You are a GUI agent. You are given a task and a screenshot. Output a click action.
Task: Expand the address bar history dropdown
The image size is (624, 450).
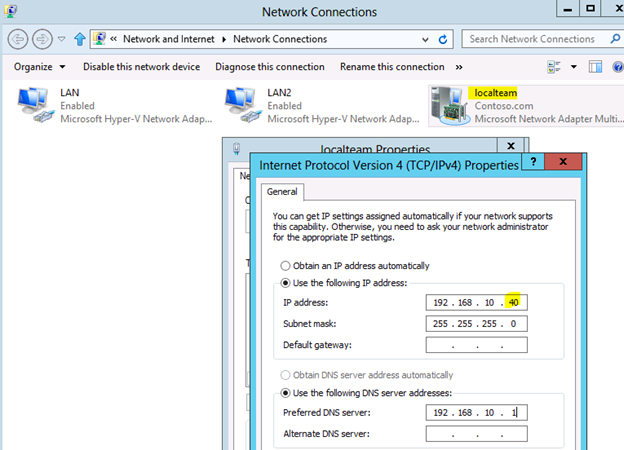(x=425, y=39)
